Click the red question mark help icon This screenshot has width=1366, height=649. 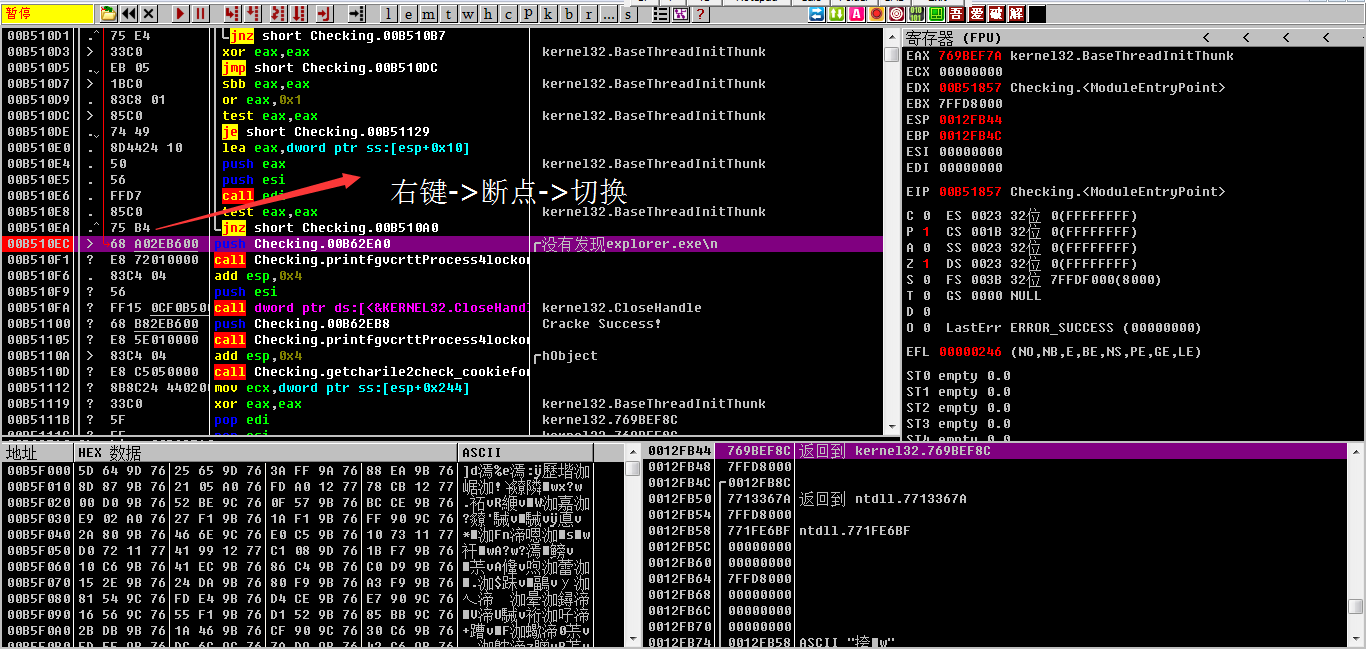click(x=700, y=14)
